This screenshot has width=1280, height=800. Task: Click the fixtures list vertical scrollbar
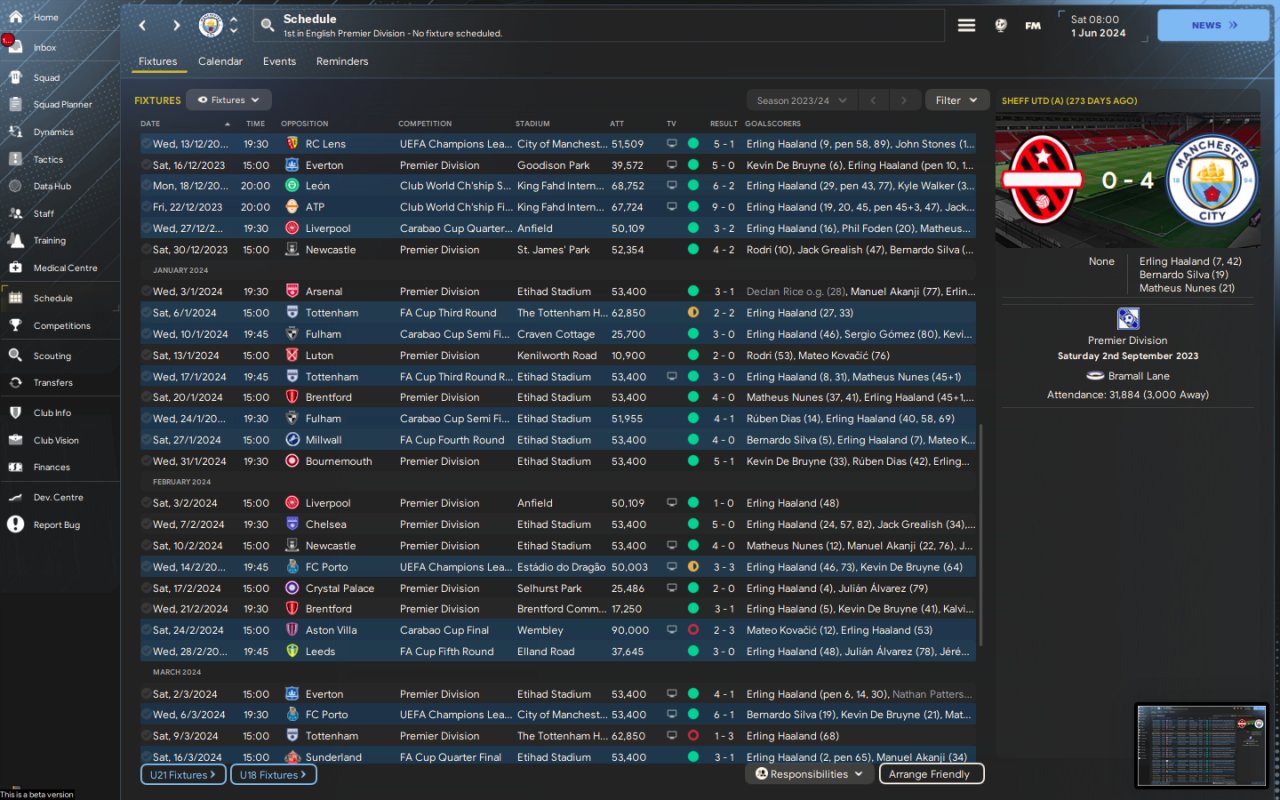(981, 535)
